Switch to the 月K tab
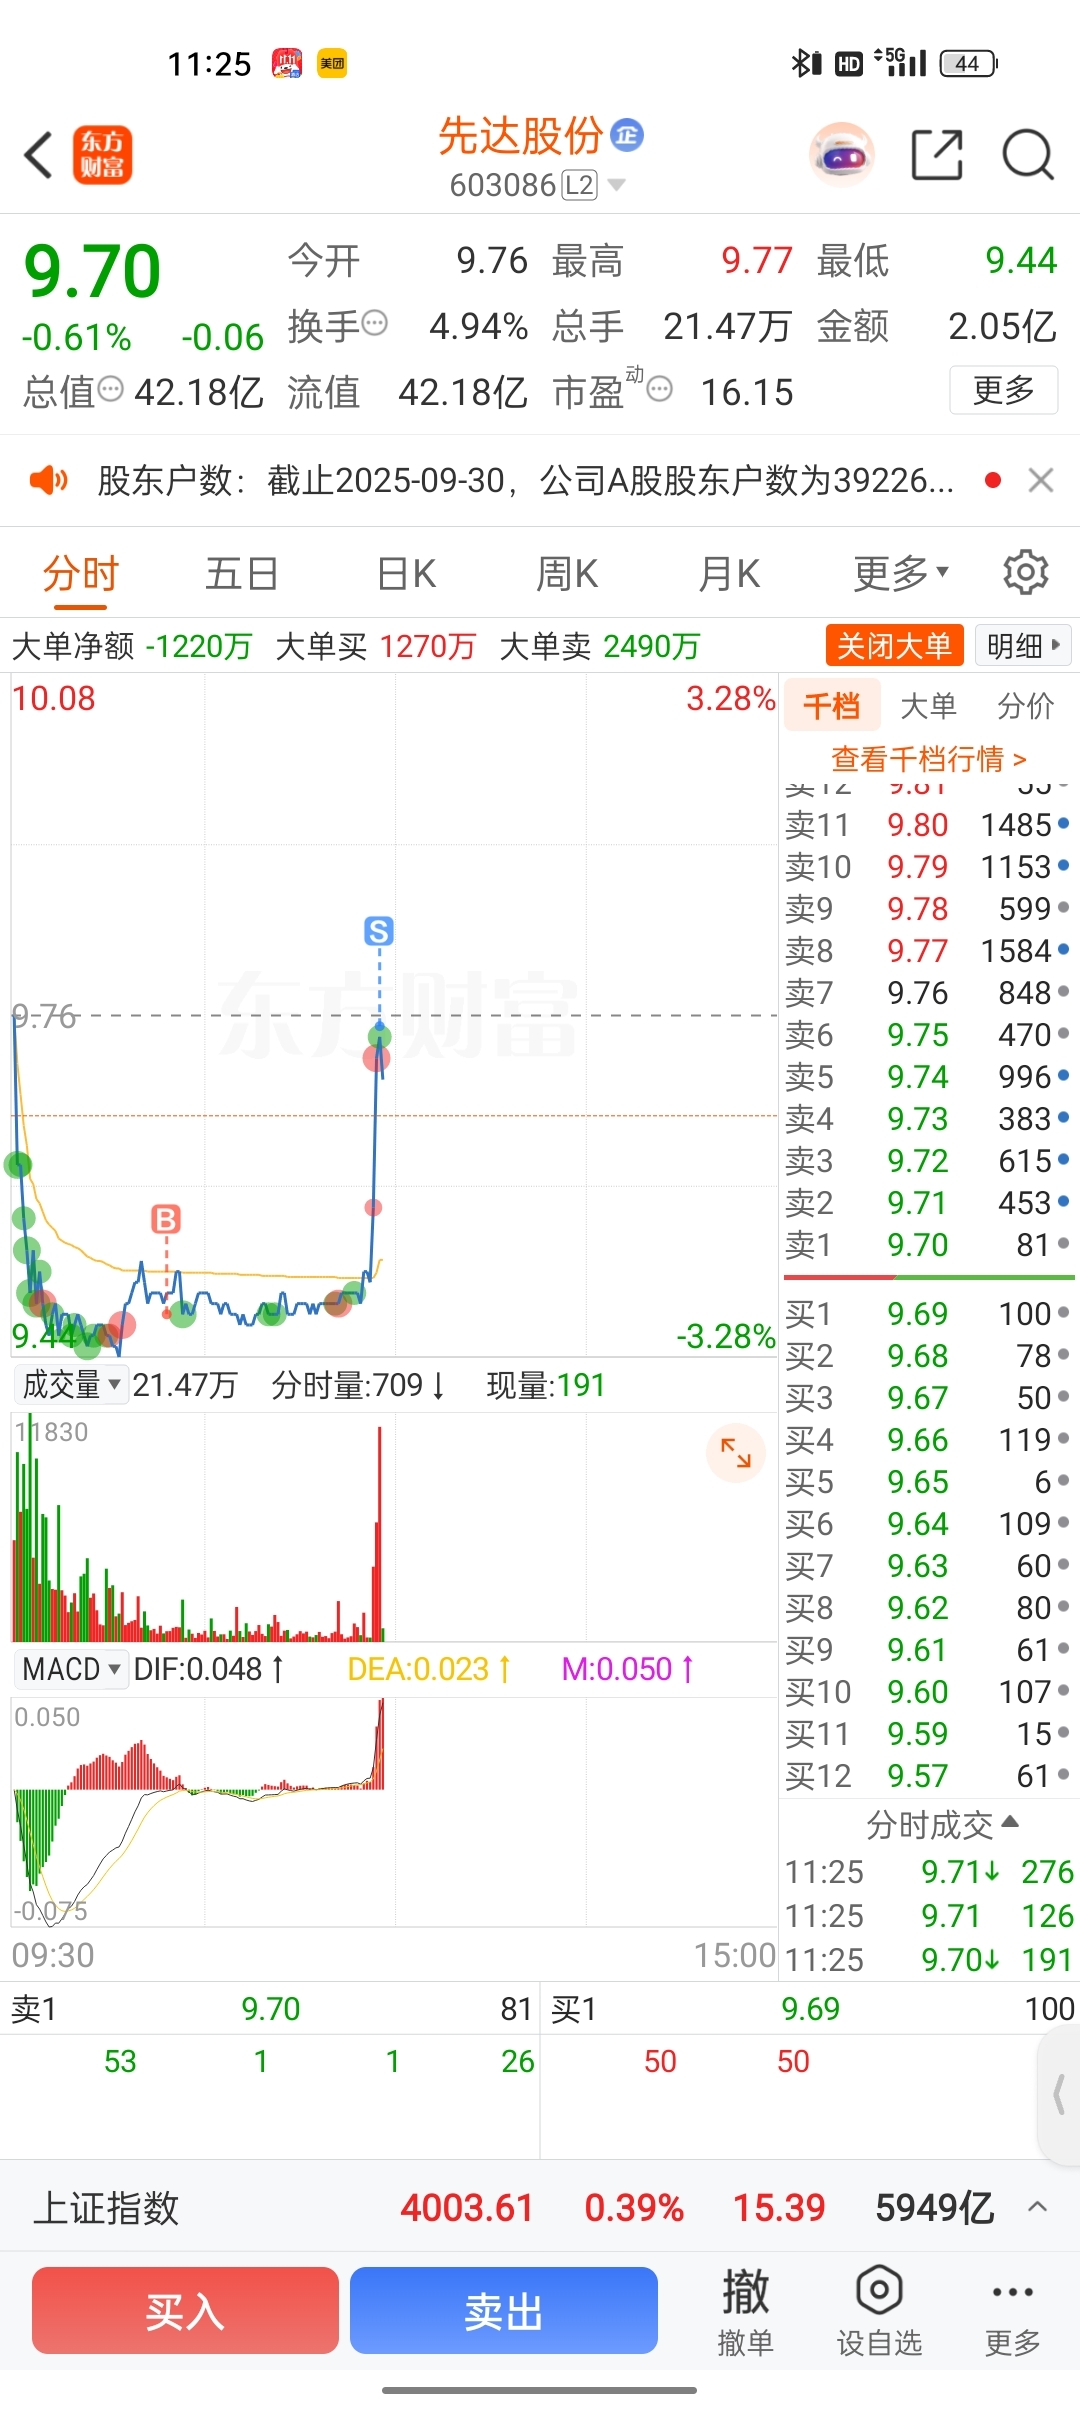Screen dimensions: 1080x2412 pos(729,573)
